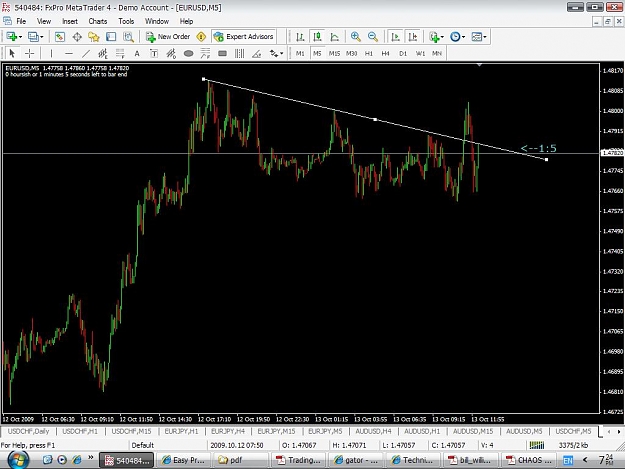Toggle Chart Shift icon
This screenshot has height=469, width=625.
click(x=413, y=37)
